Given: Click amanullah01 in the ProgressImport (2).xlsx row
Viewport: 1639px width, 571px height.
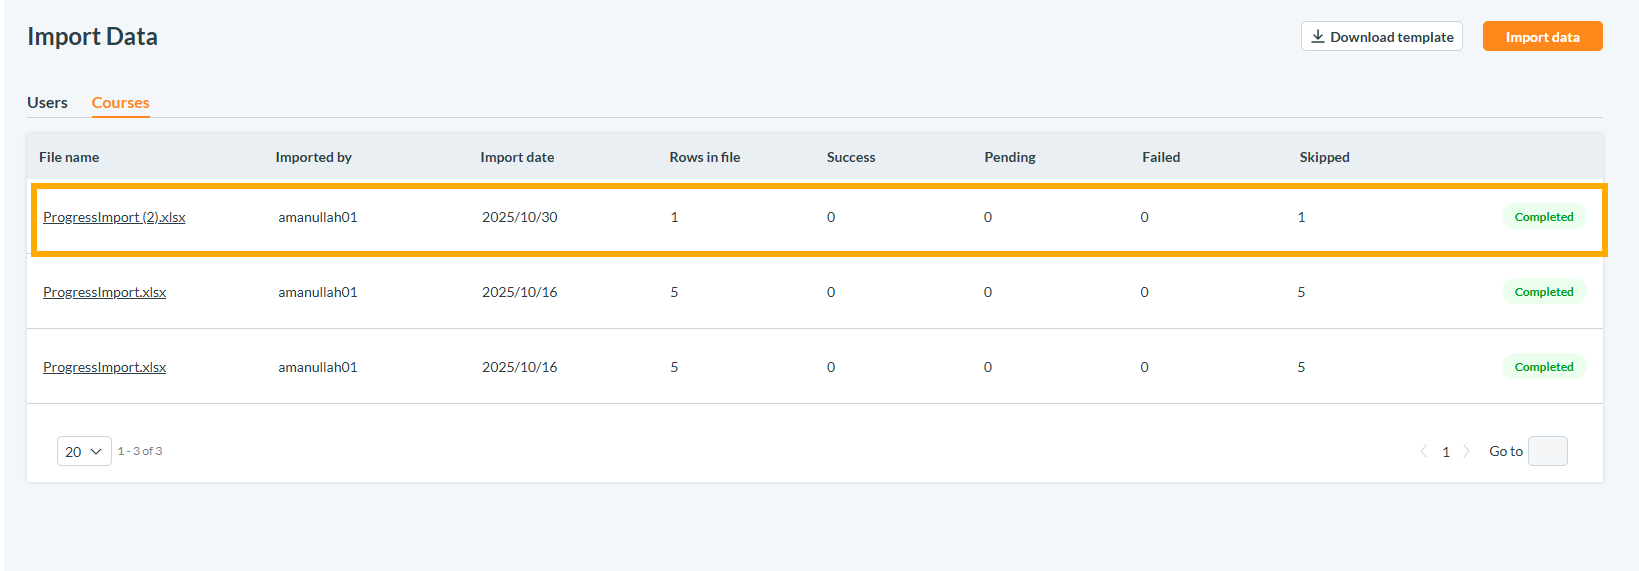Looking at the screenshot, I should [318, 217].
